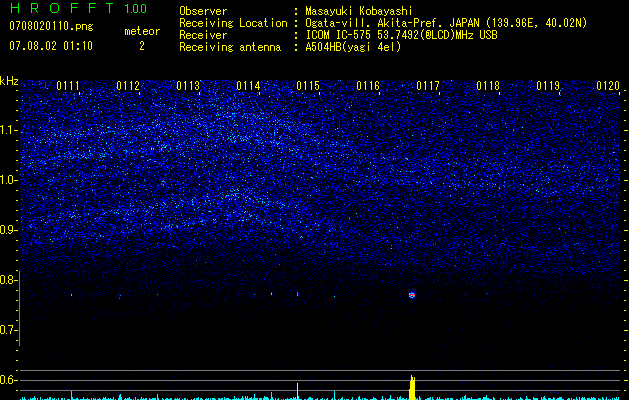Click the 0120 time marker
Viewport: 629px width, 400px height.
point(608,86)
